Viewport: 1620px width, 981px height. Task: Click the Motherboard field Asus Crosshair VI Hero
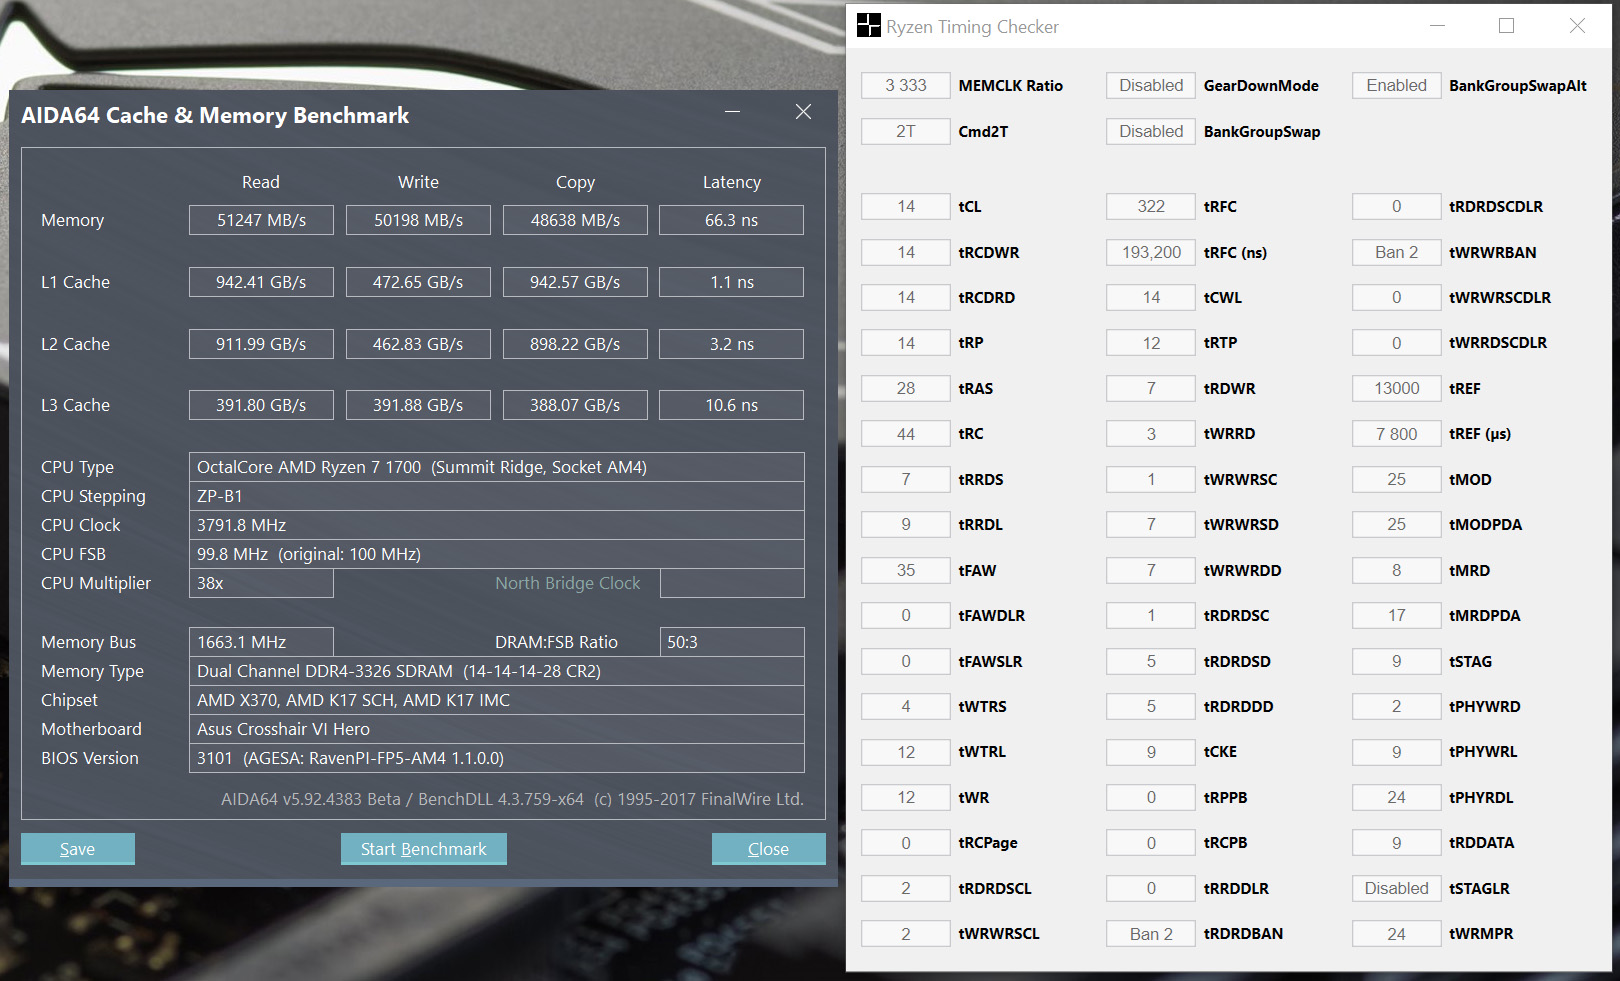(x=497, y=729)
